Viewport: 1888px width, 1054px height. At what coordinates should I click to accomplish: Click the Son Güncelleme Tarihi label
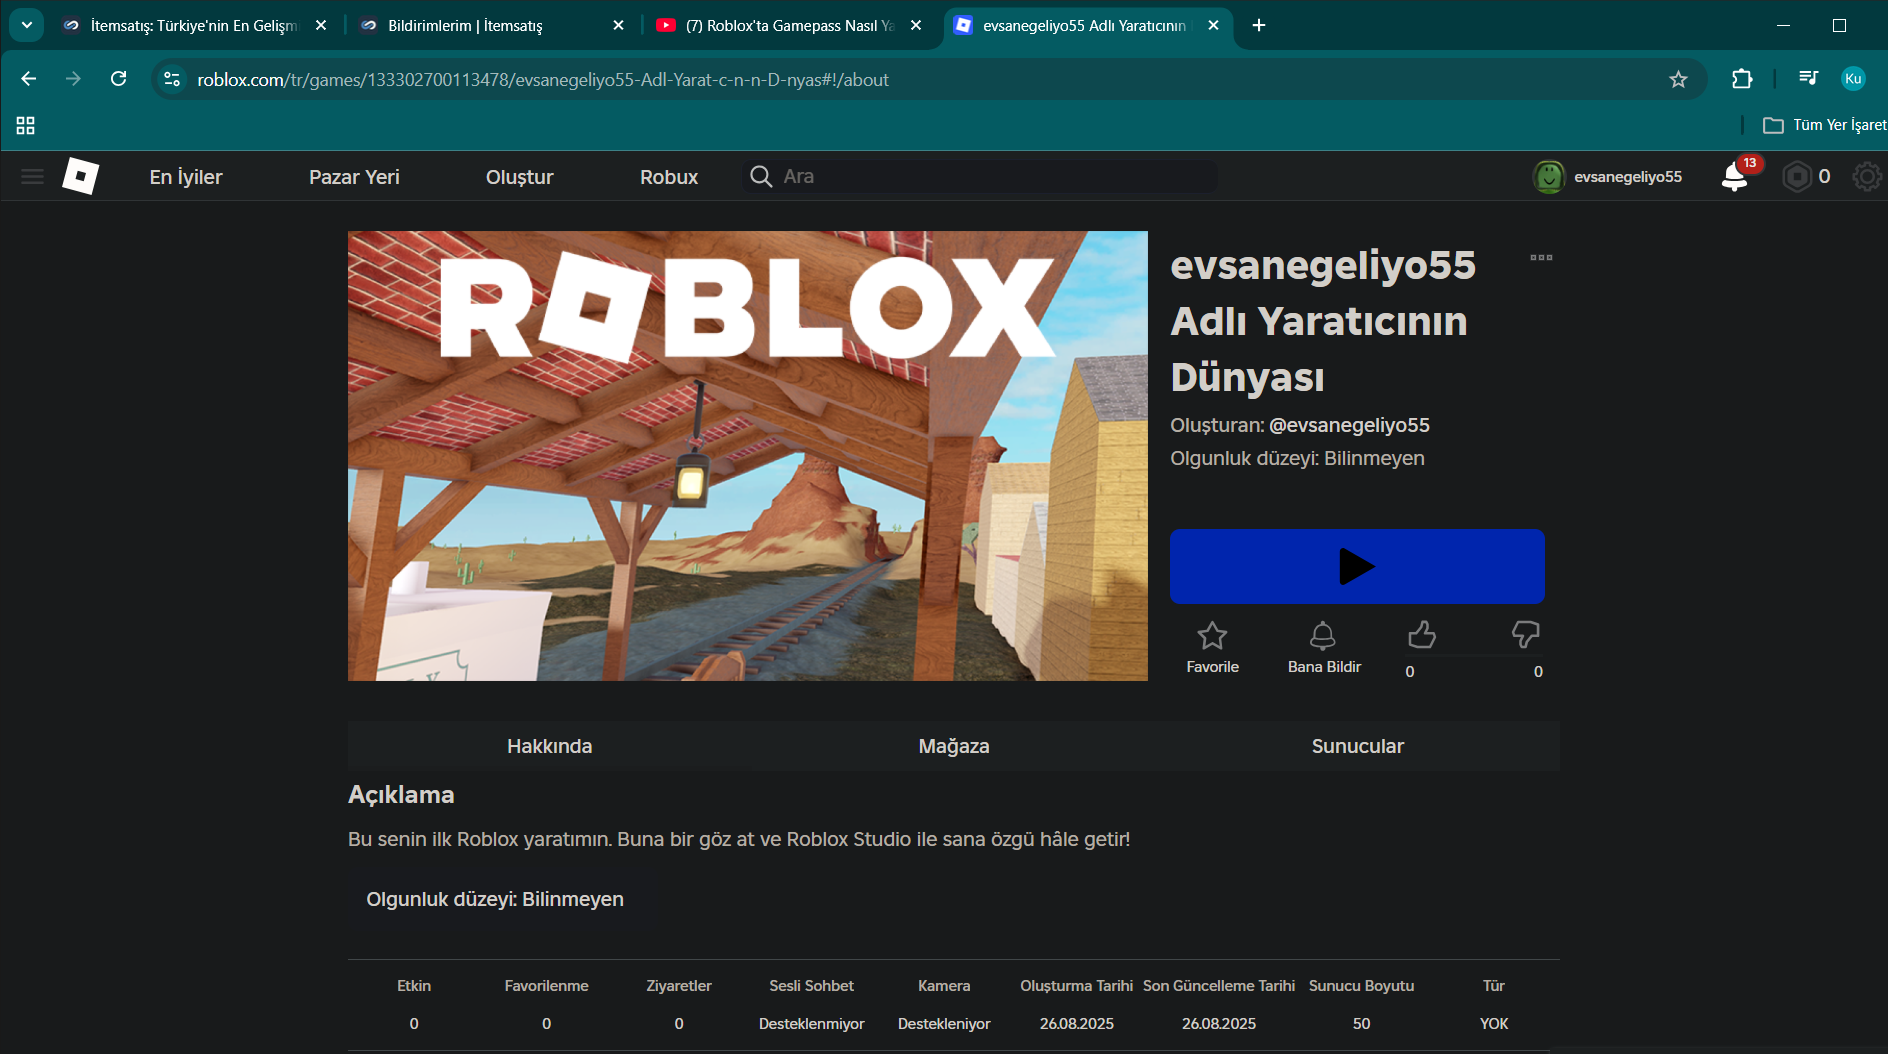(1219, 986)
